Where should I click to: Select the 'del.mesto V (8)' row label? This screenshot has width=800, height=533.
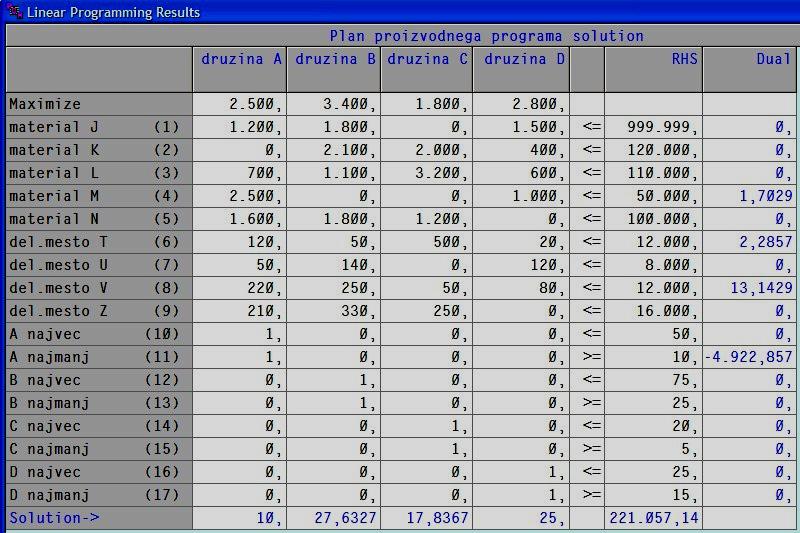tap(99, 288)
